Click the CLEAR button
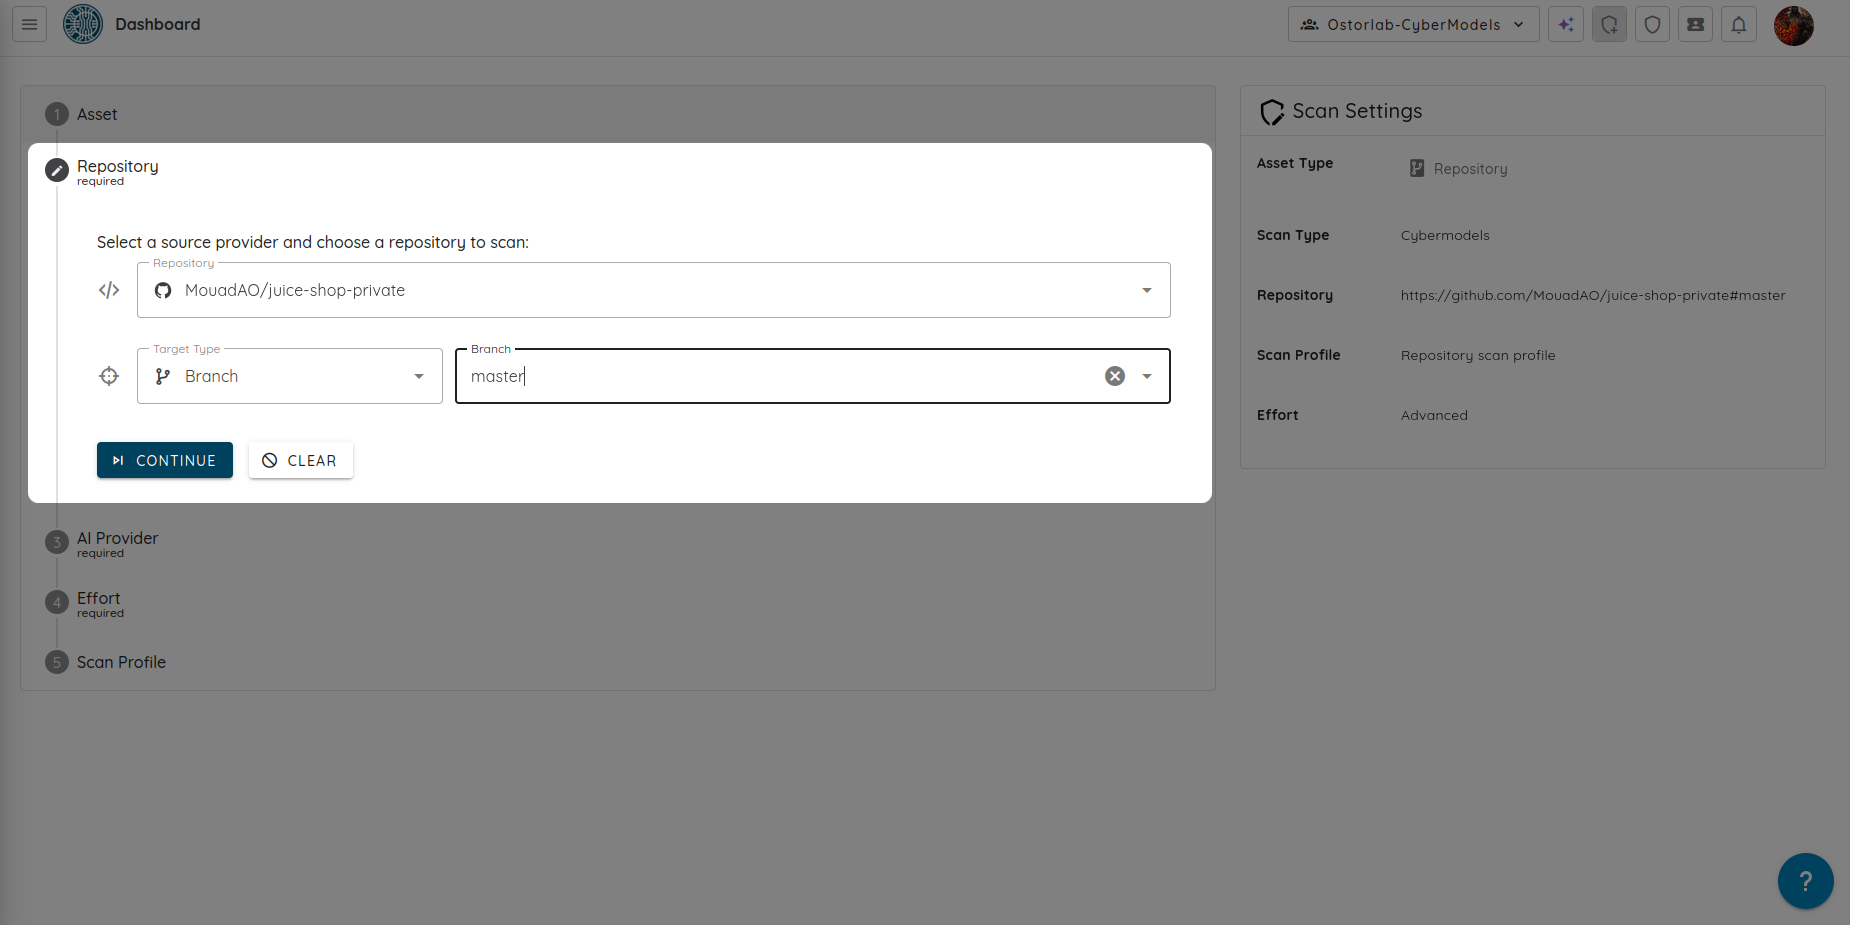Screen dimensions: 1850x925 click(x=301, y=460)
